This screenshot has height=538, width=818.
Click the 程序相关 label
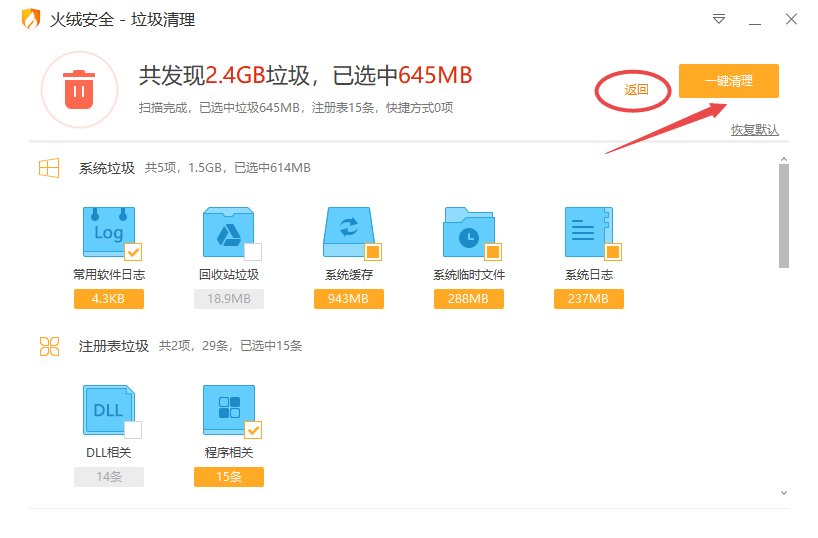pos(228,452)
